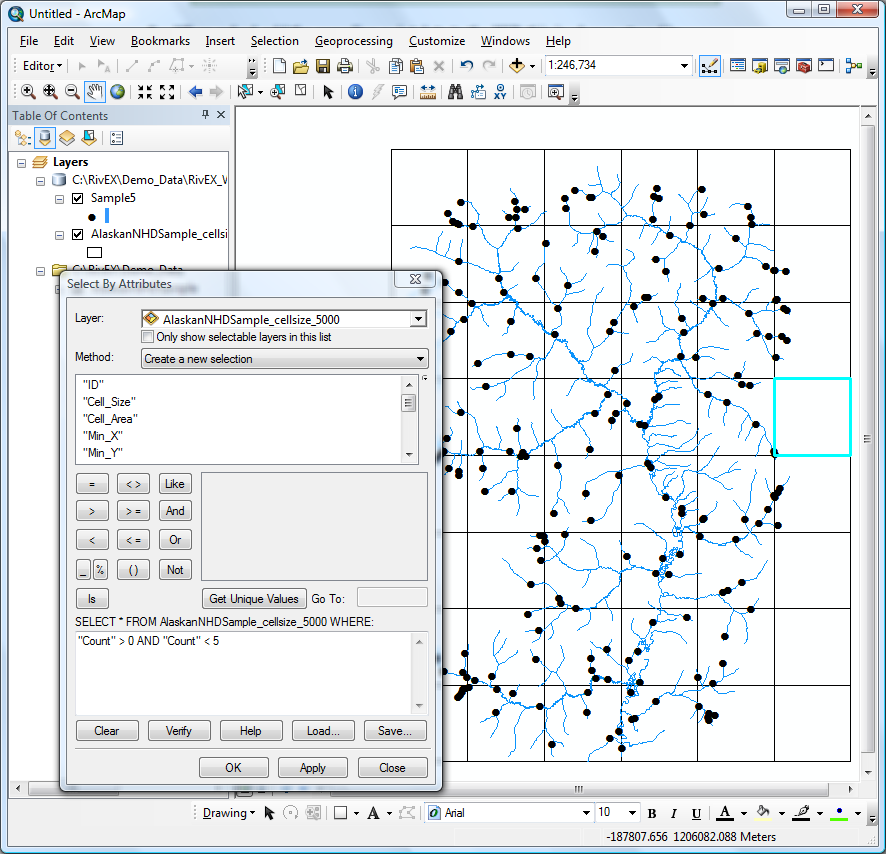Open the Geoprocessing menu

pyautogui.click(x=354, y=41)
